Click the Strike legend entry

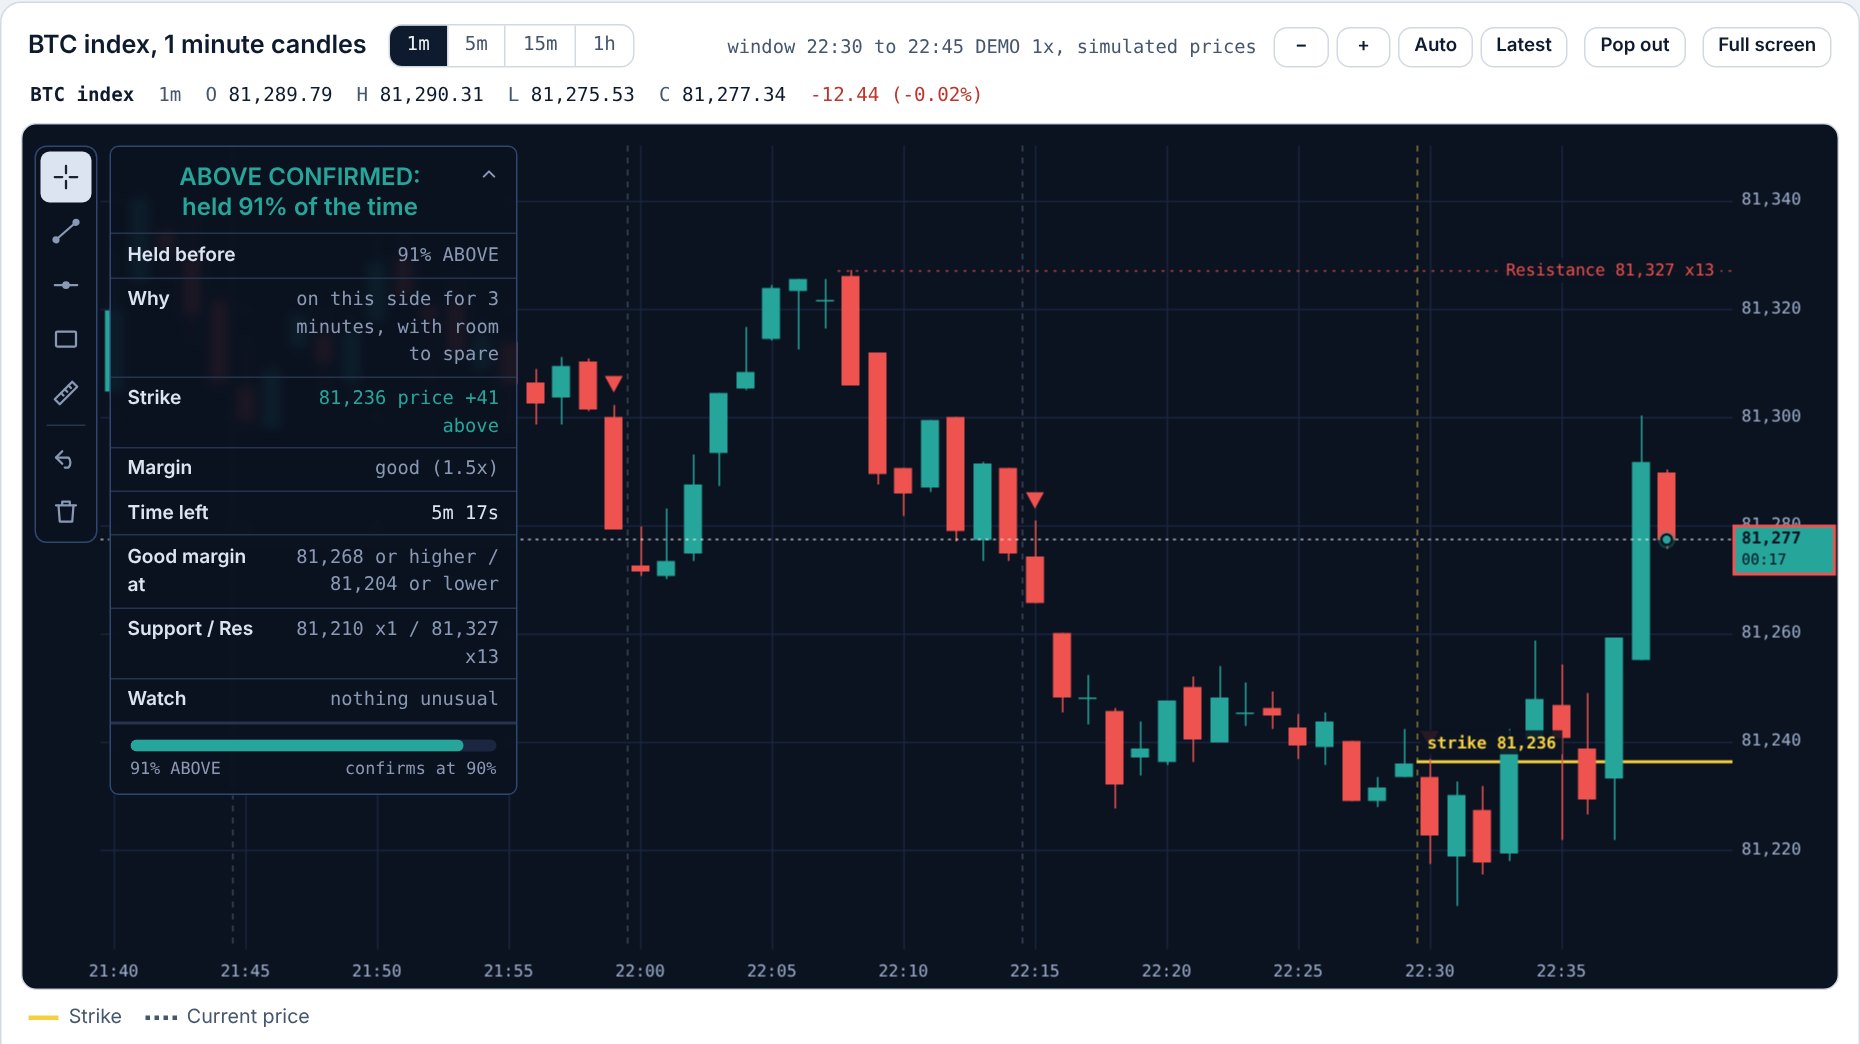(x=75, y=1017)
